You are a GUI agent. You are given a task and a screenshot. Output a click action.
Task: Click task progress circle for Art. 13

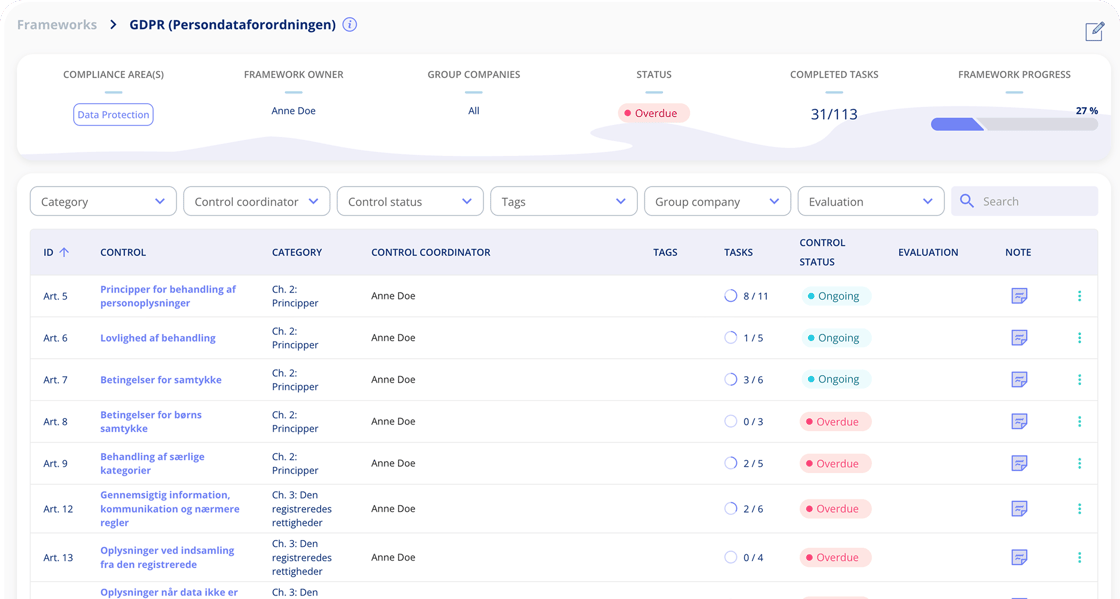730,557
